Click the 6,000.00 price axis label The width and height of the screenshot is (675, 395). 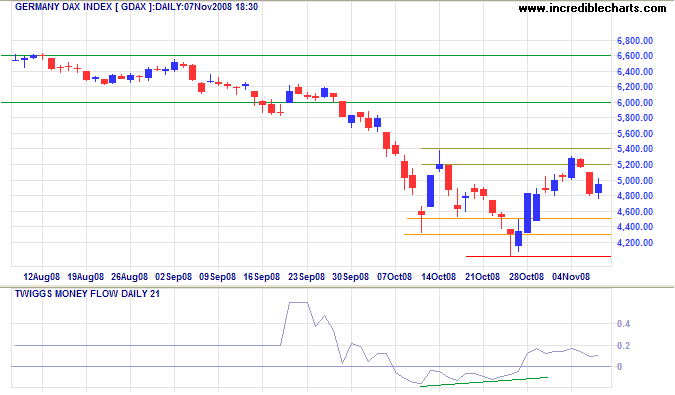(635, 102)
